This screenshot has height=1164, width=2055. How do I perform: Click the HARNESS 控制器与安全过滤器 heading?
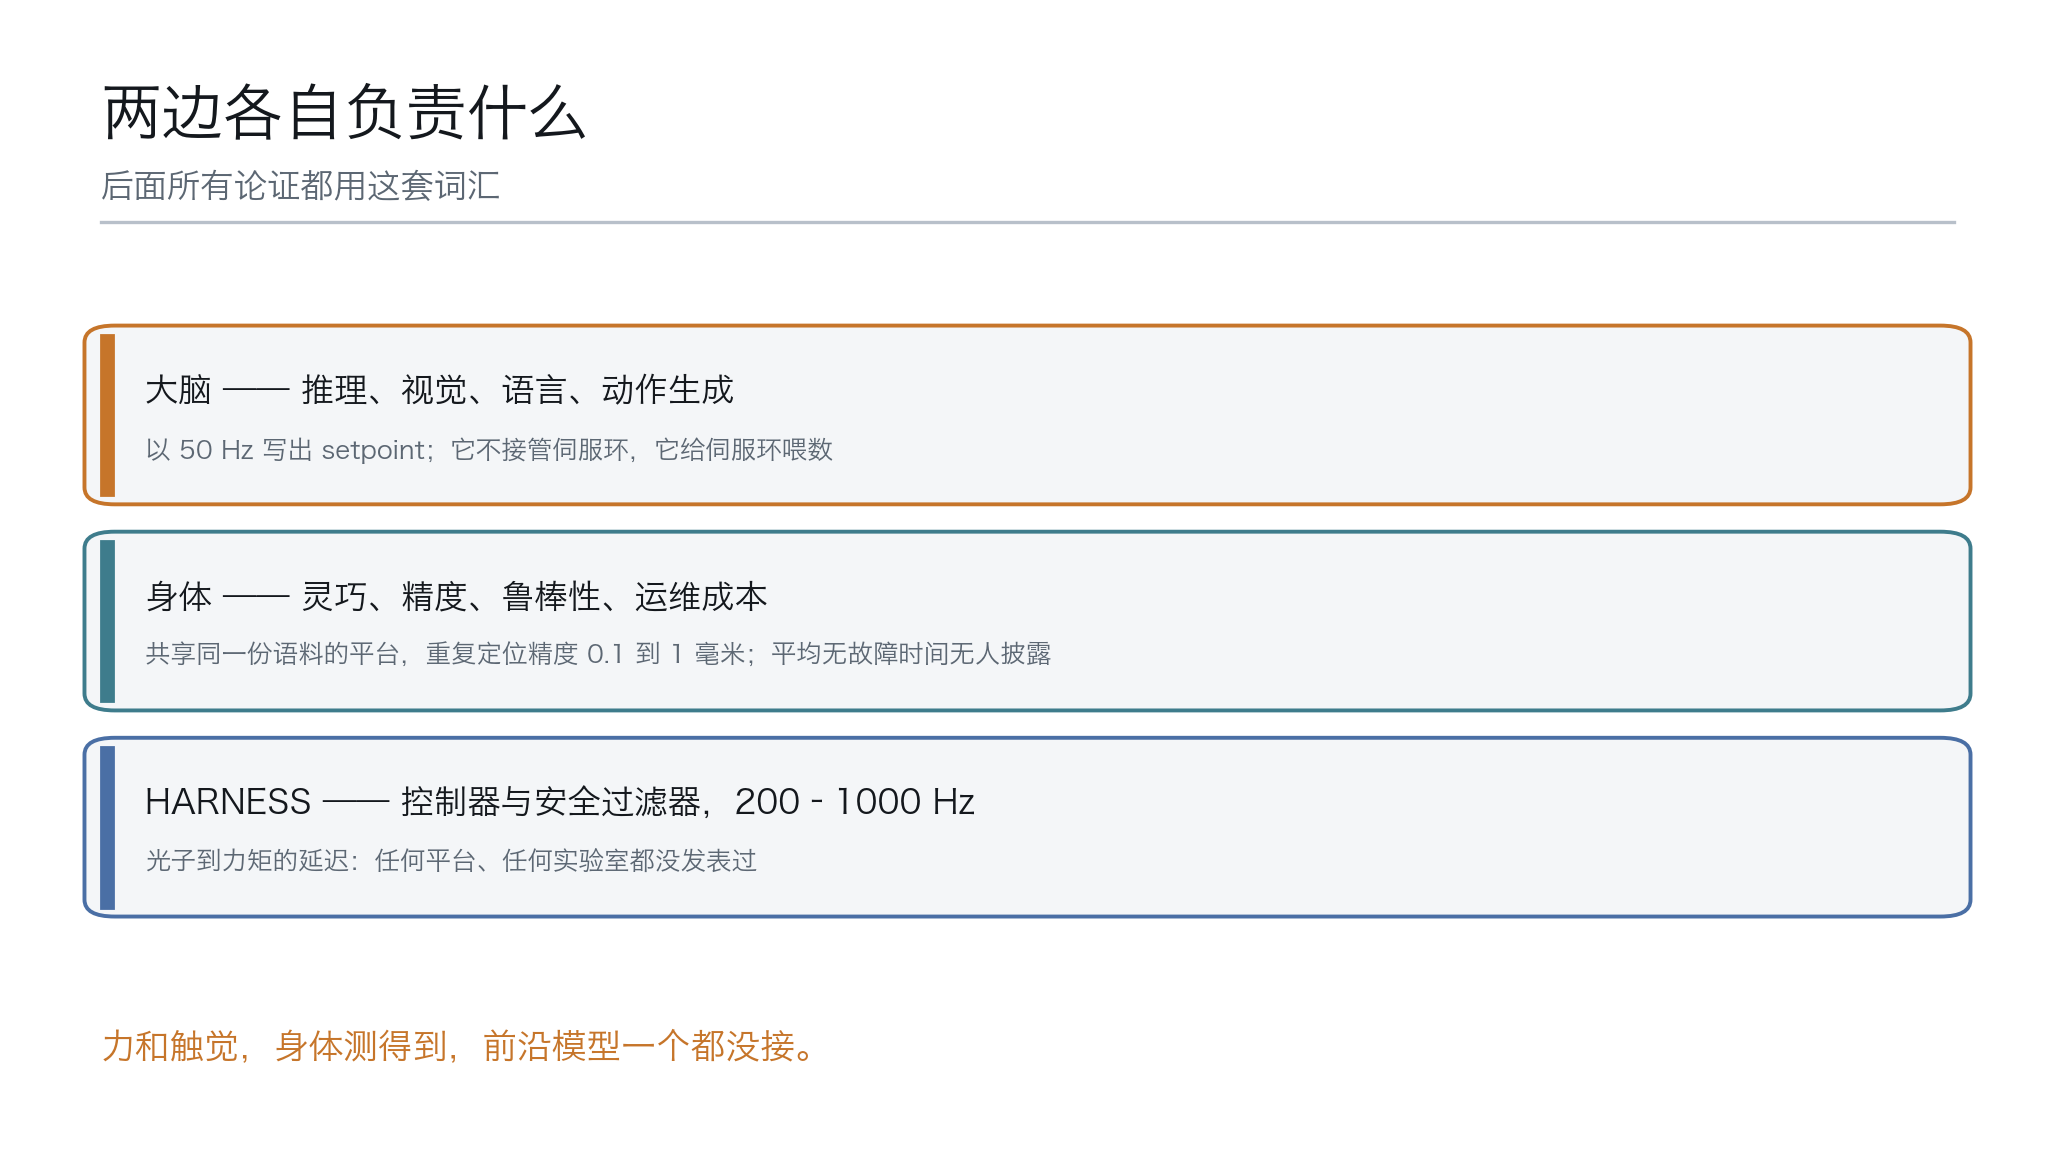coord(560,802)
